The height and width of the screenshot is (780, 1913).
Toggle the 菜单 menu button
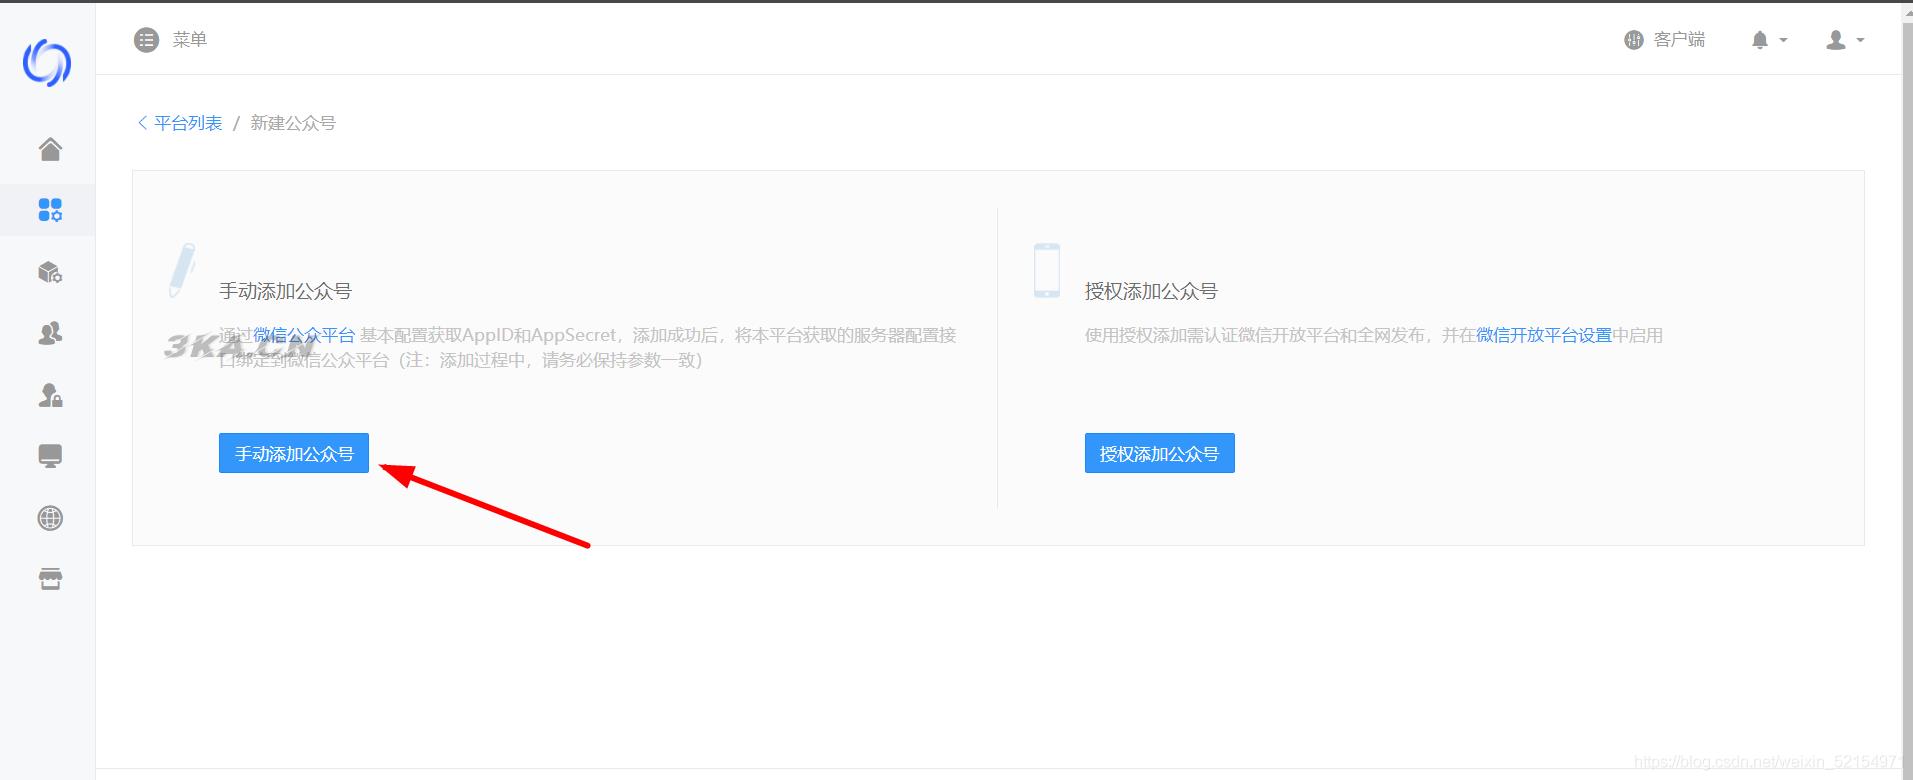(x=170, y=40)
